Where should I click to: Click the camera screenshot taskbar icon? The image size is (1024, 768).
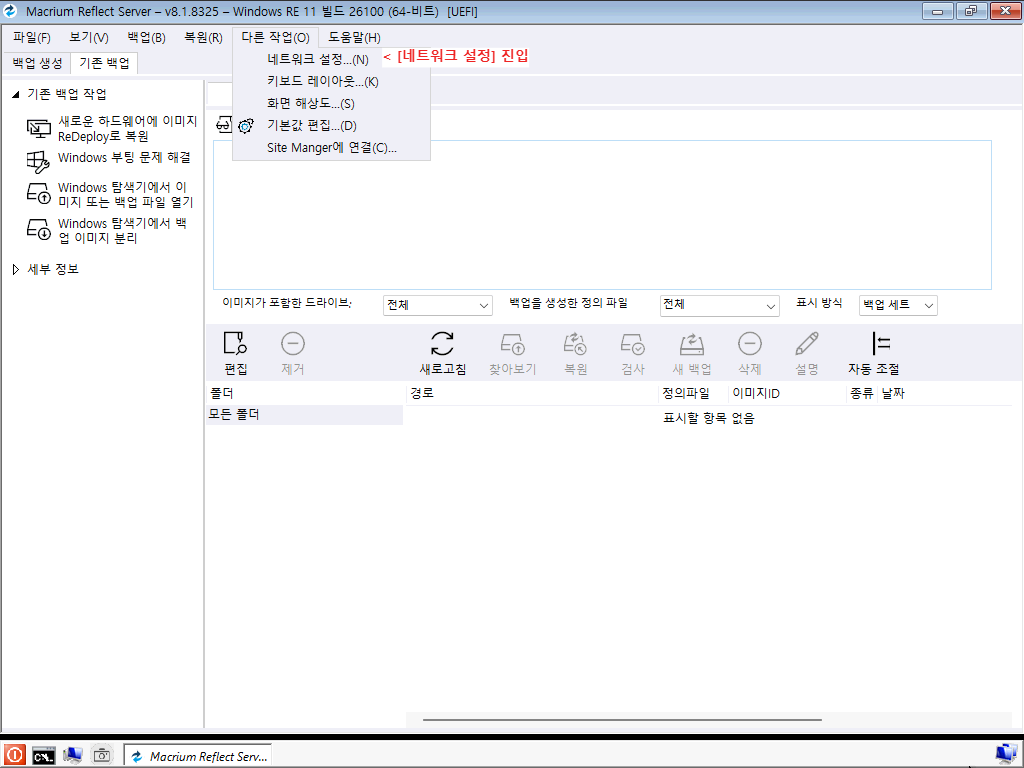102,755
